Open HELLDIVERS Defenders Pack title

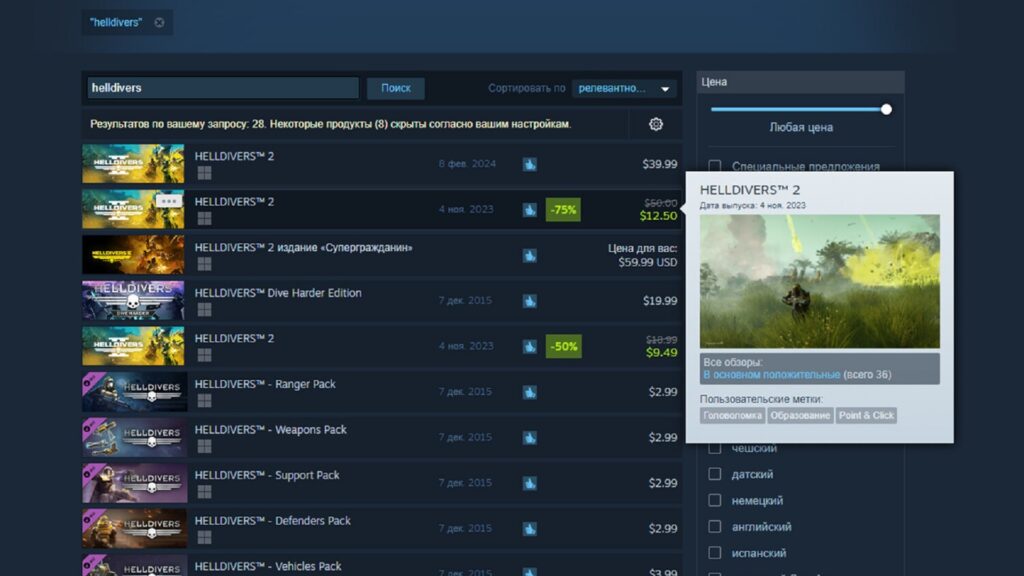[x=272, y=520]
